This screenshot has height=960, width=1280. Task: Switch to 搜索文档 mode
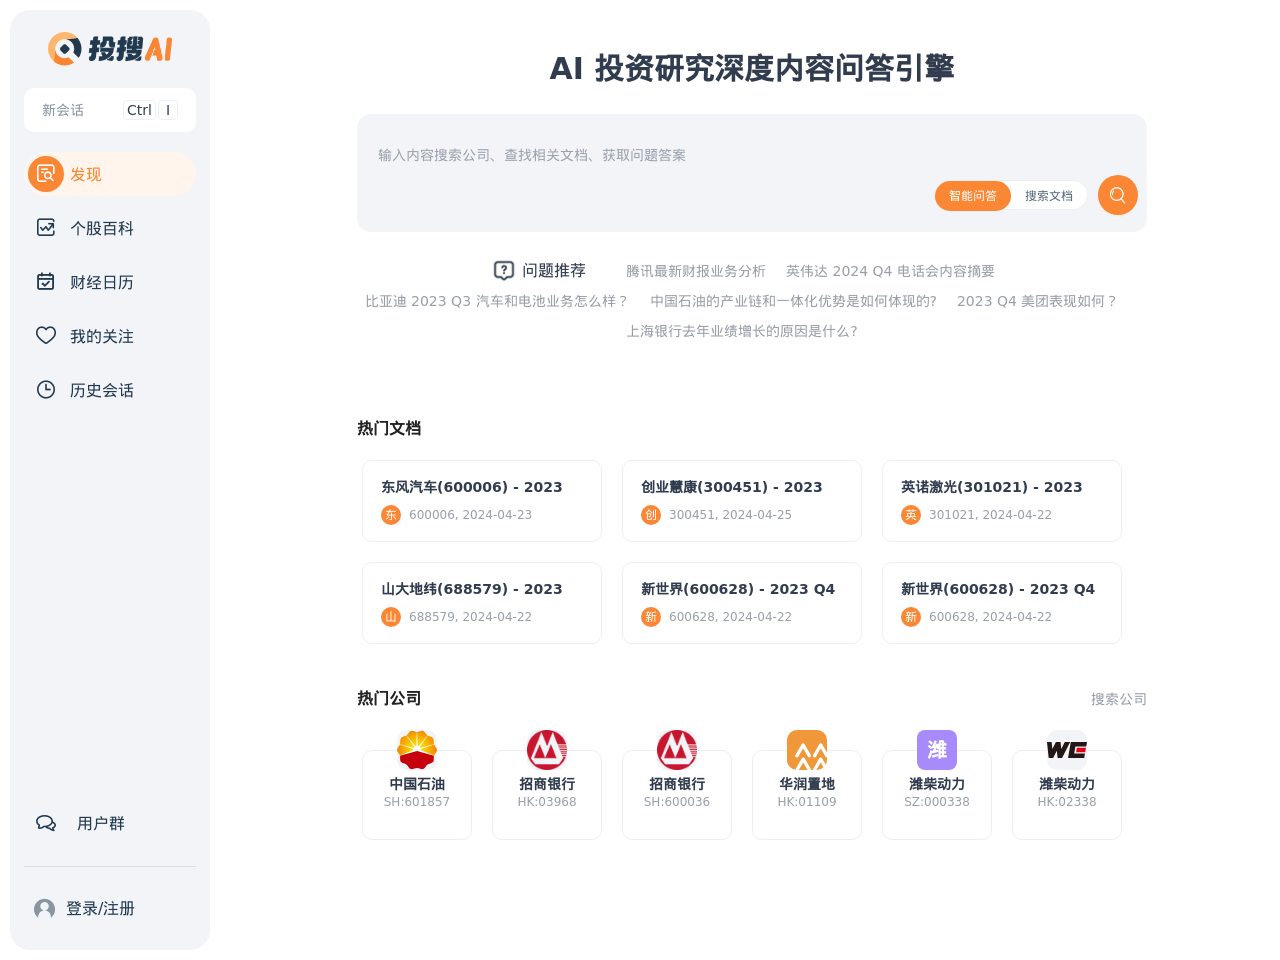(x=1049, y=196)
